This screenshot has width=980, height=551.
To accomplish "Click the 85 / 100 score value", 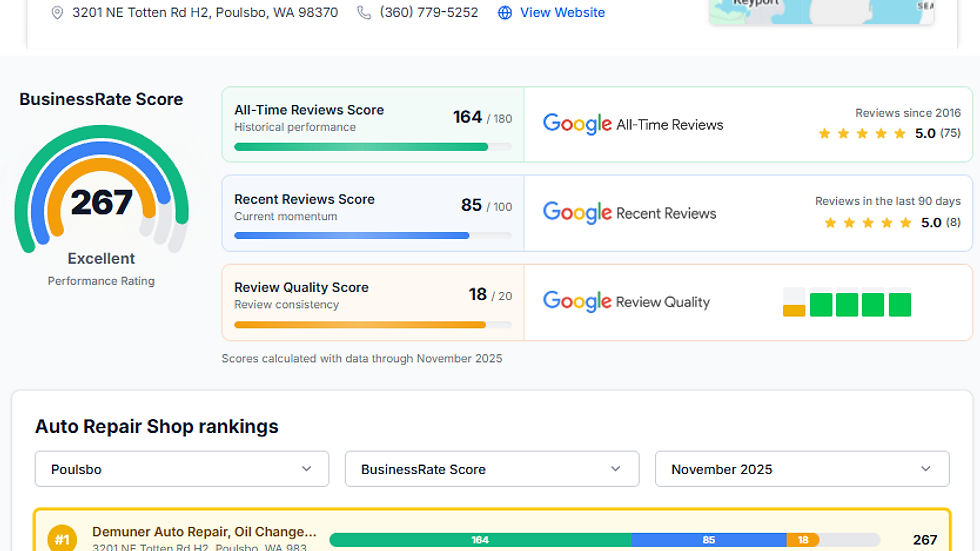I will [x=486, y=206].
